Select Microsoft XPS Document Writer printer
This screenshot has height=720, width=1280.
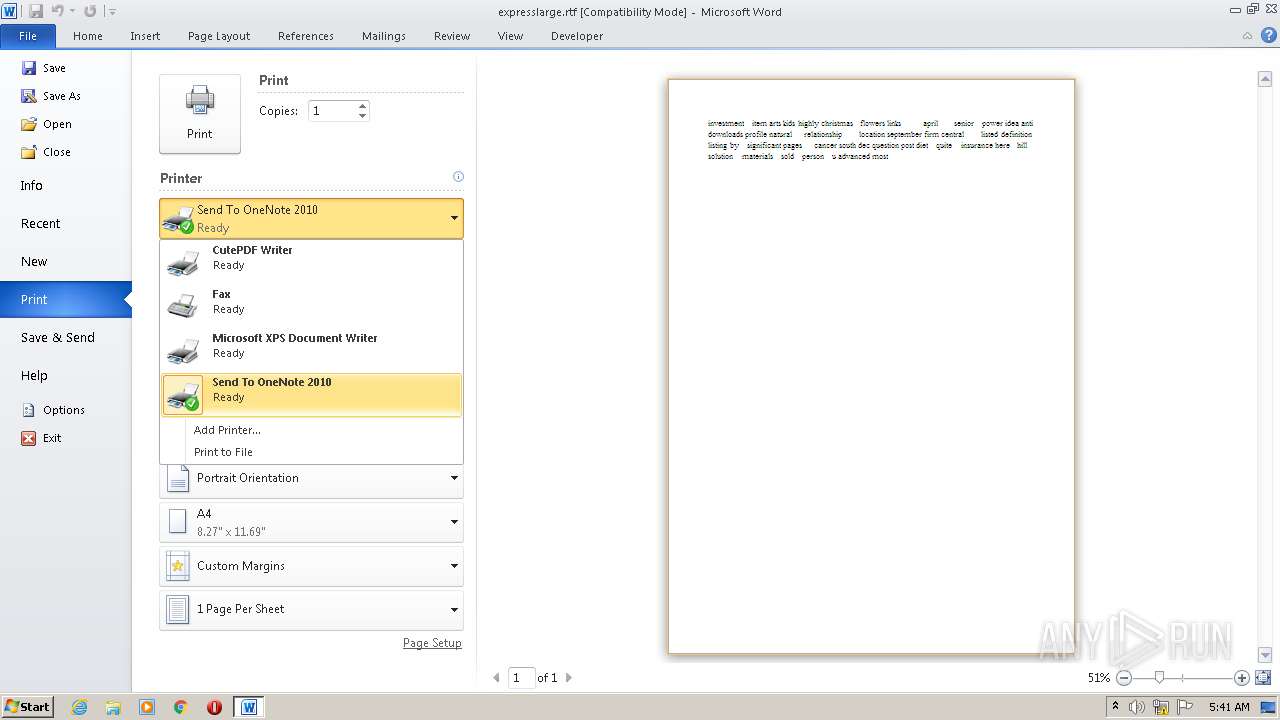coord(311,351)
